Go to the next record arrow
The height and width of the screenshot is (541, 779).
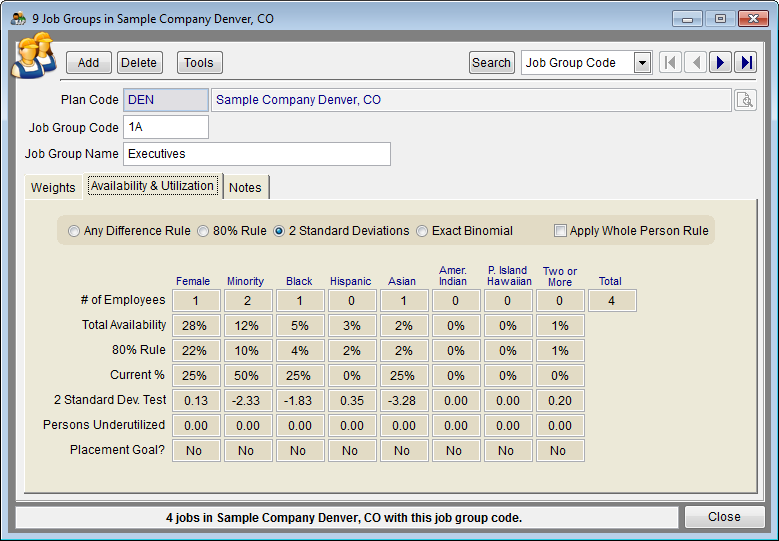pos(720,63)
